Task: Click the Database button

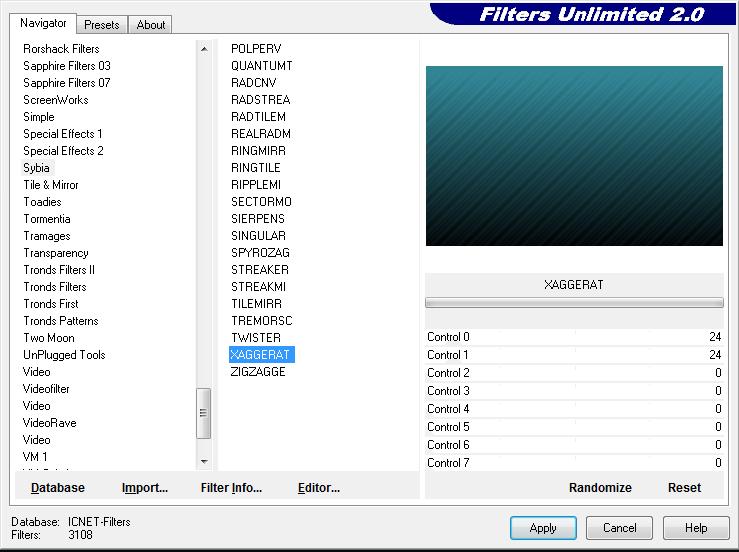Action: 57,487
